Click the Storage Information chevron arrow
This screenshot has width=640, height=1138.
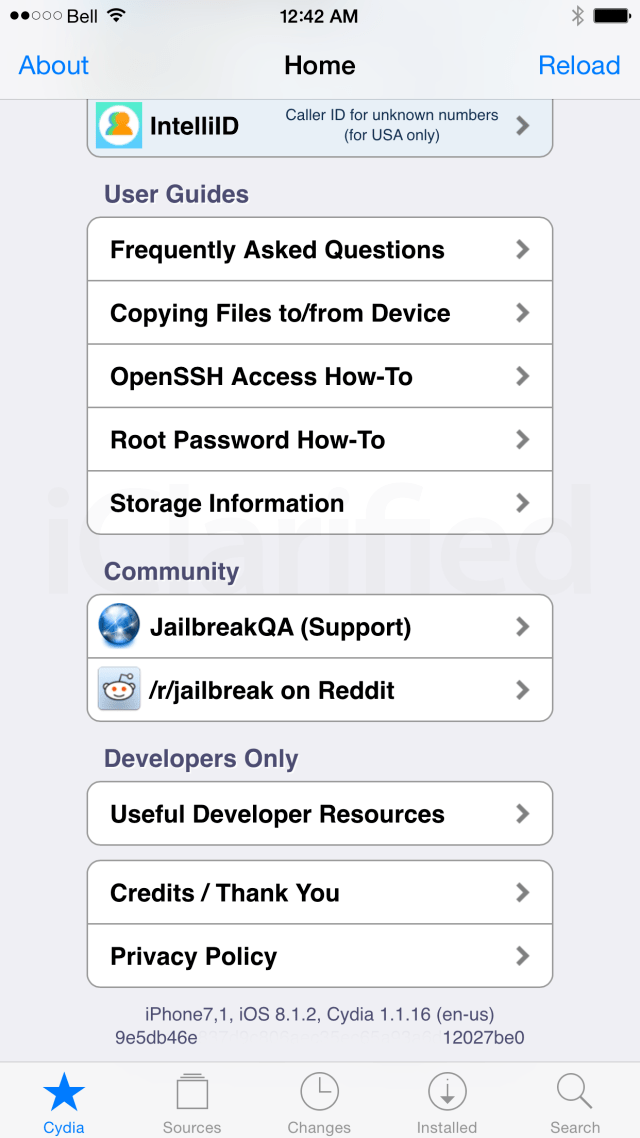click(x=522, y=503)
